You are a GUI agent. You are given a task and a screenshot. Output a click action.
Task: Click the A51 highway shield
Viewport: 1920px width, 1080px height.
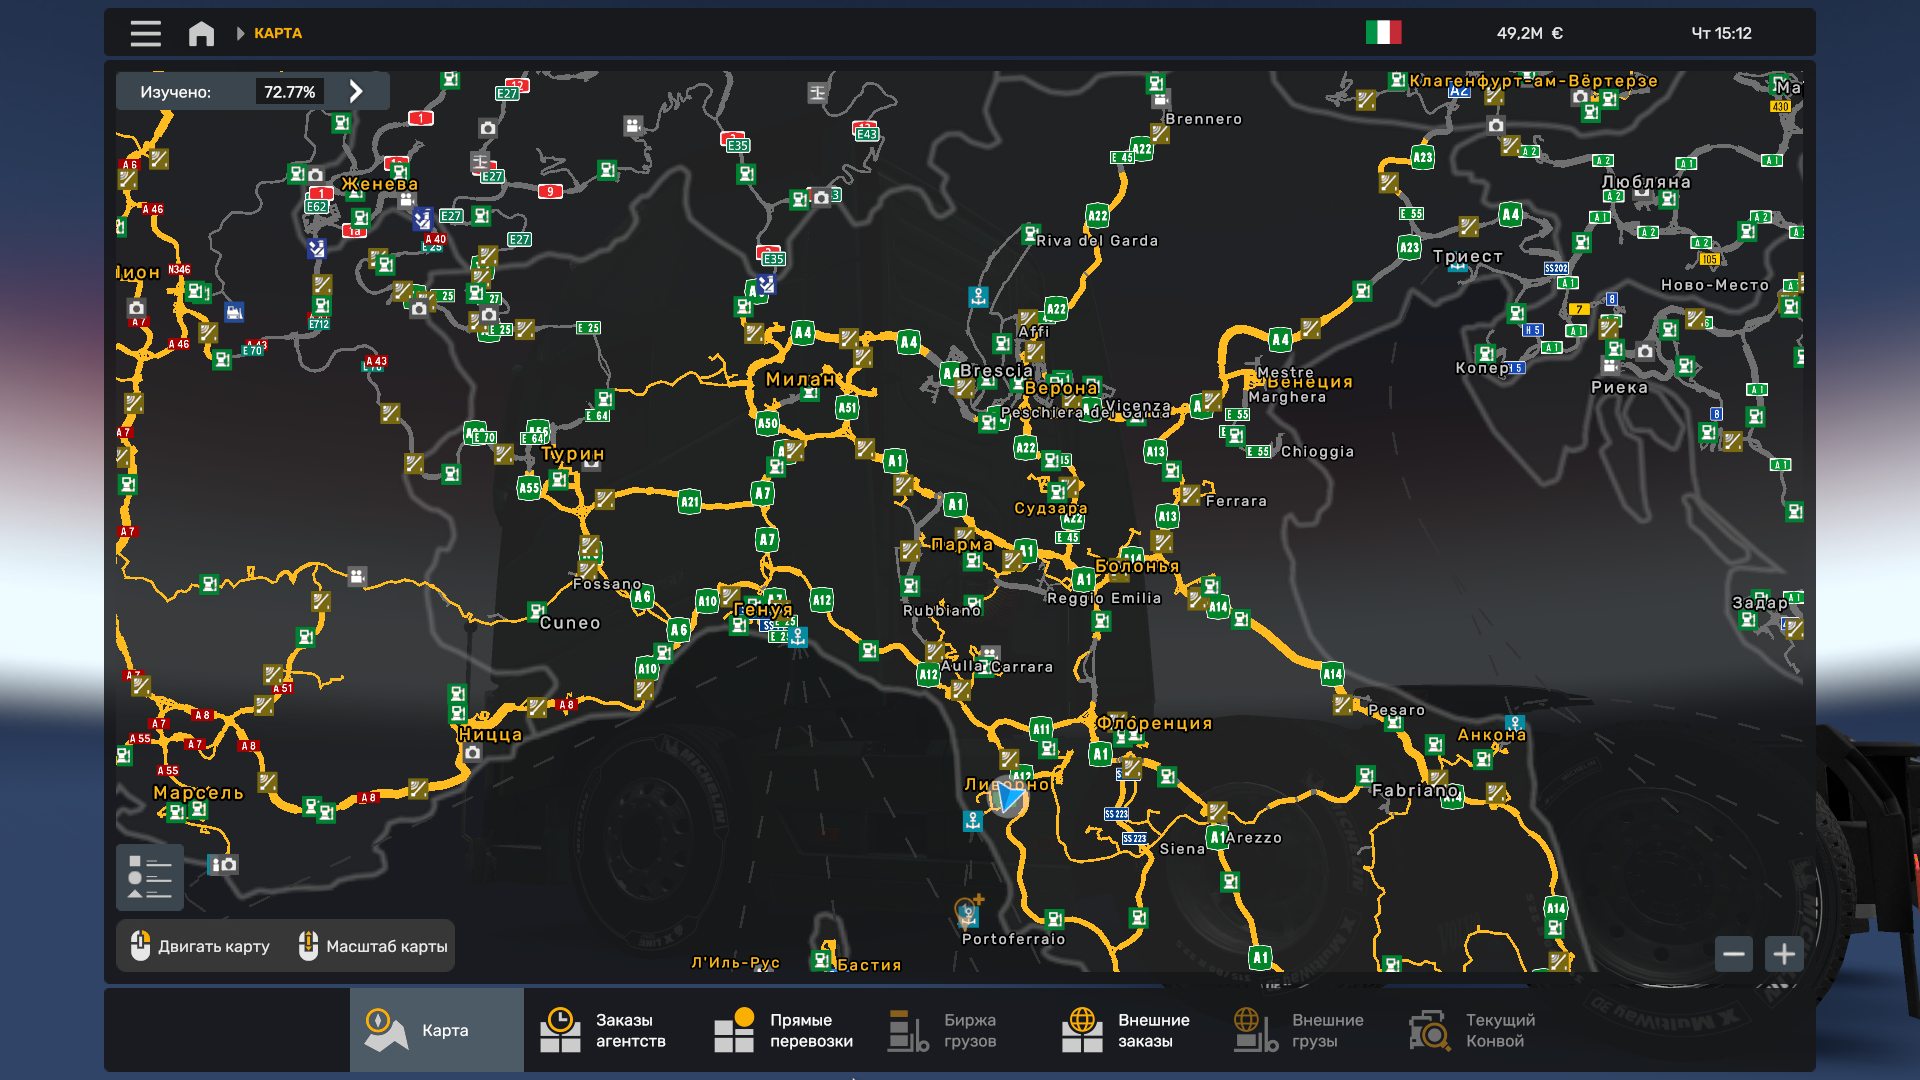click(x=847, y=407)
